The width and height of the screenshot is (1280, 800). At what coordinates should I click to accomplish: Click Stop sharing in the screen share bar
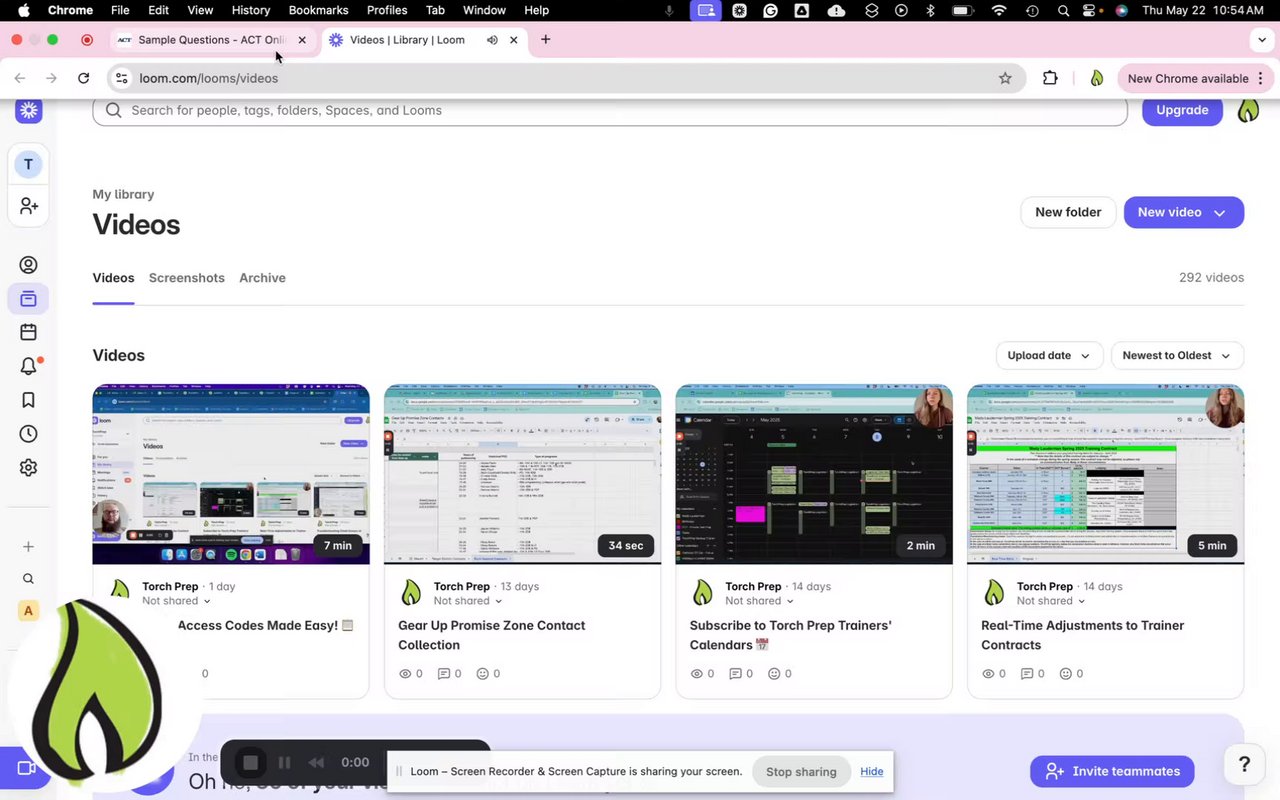(801, 772)
